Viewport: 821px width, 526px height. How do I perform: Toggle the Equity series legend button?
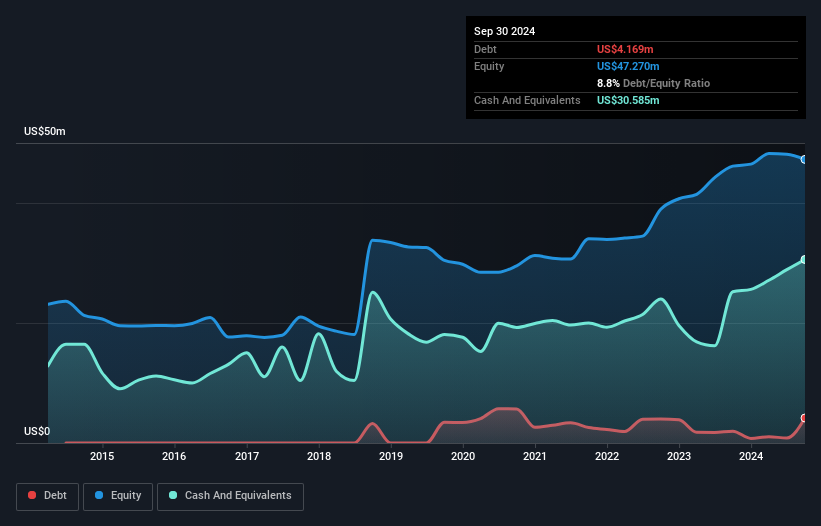(118, 496)
